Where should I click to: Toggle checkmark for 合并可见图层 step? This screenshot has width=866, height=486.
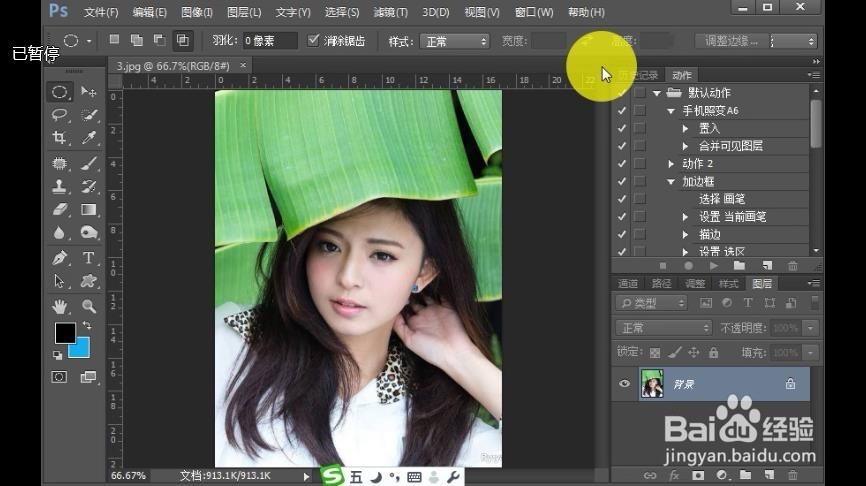pos(622,146)
